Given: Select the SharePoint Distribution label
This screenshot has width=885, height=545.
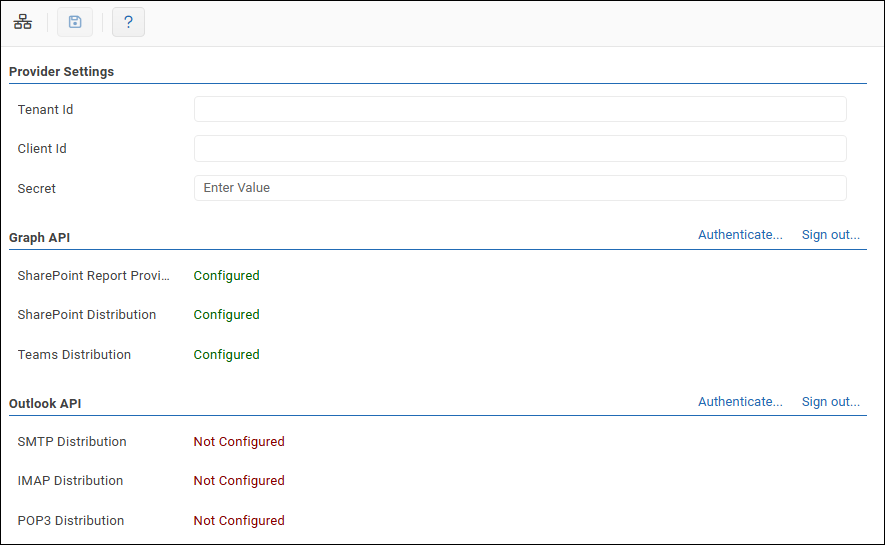Looking at the screenshot, I should coord(87,315).
